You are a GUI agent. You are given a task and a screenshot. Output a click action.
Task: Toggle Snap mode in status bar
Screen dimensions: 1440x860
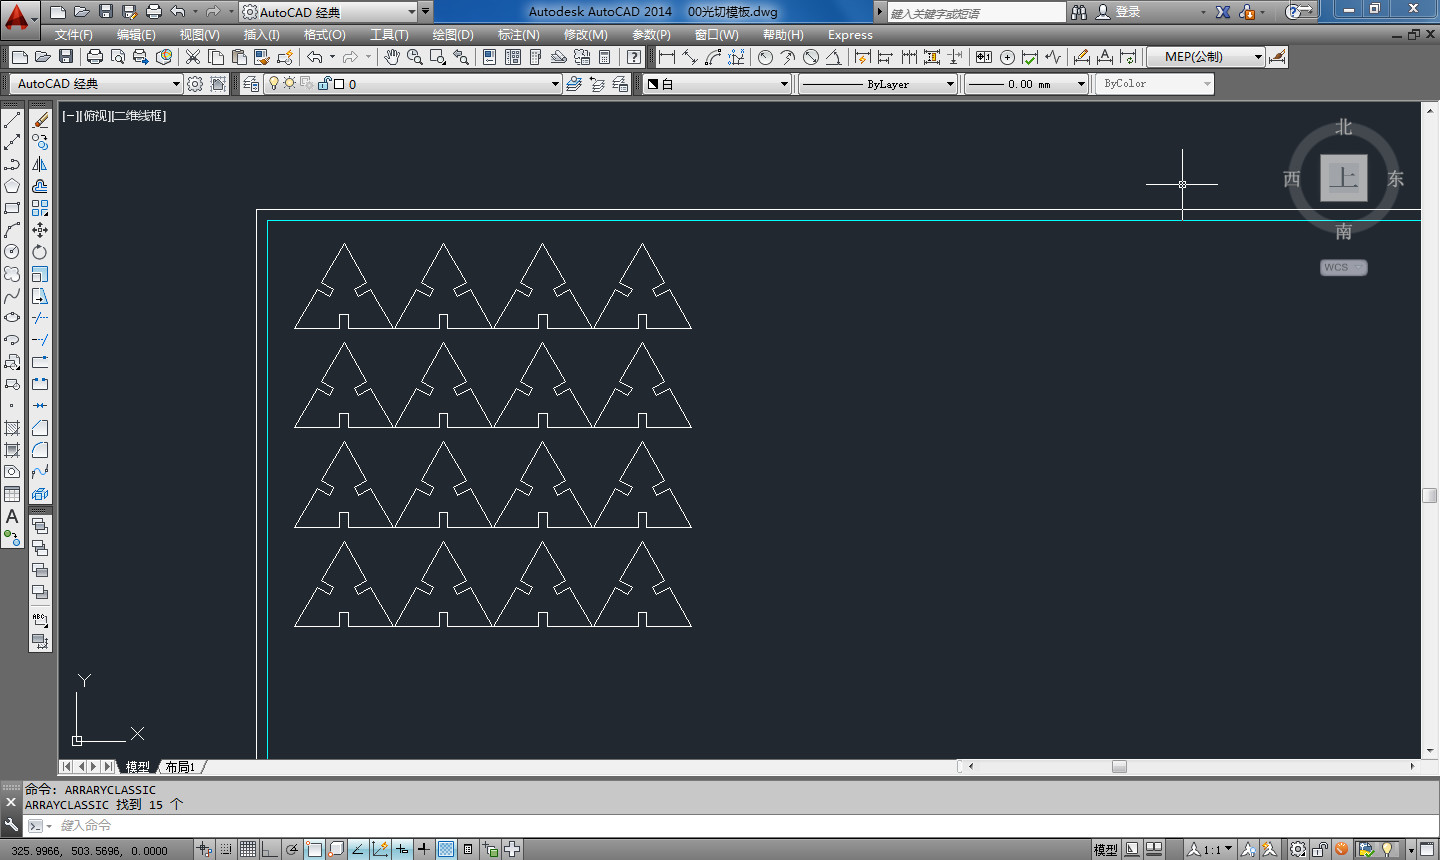pyautogui.click(x=226, y=849)
